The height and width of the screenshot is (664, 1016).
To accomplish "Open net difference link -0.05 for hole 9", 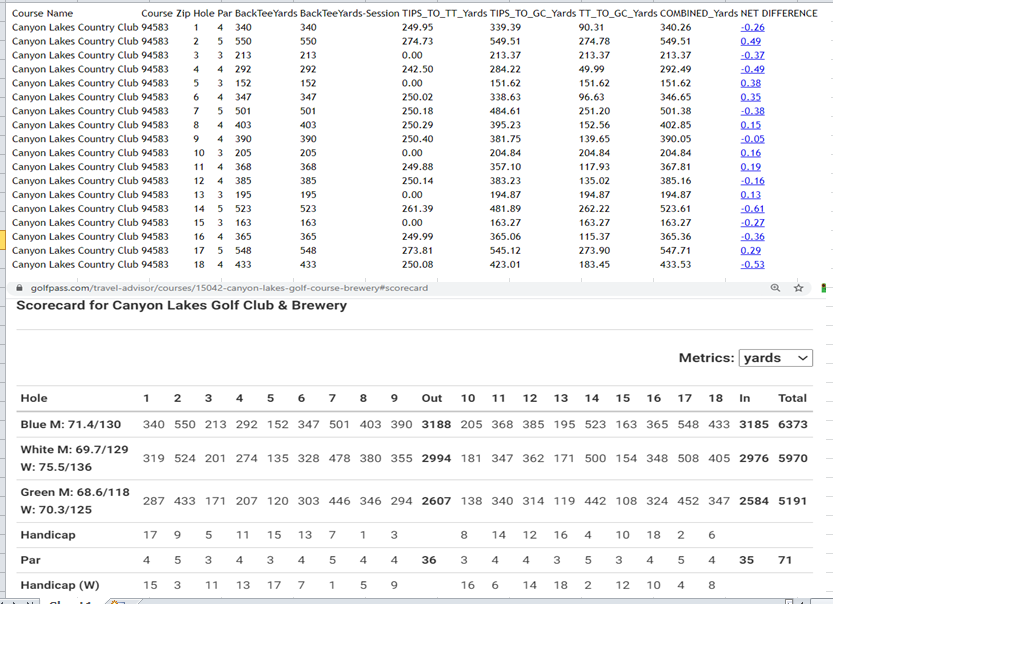I will tap(752, 139).
